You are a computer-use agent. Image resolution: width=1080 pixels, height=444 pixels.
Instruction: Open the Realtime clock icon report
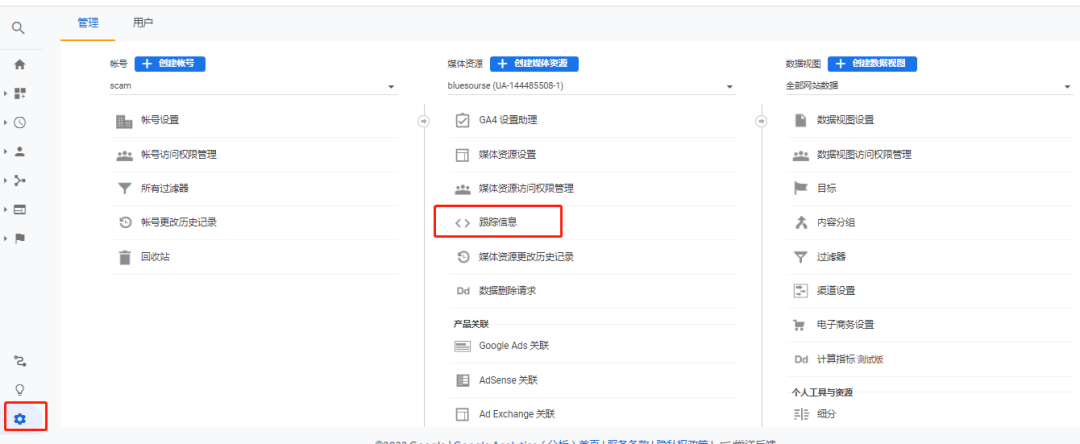[20, 122]
